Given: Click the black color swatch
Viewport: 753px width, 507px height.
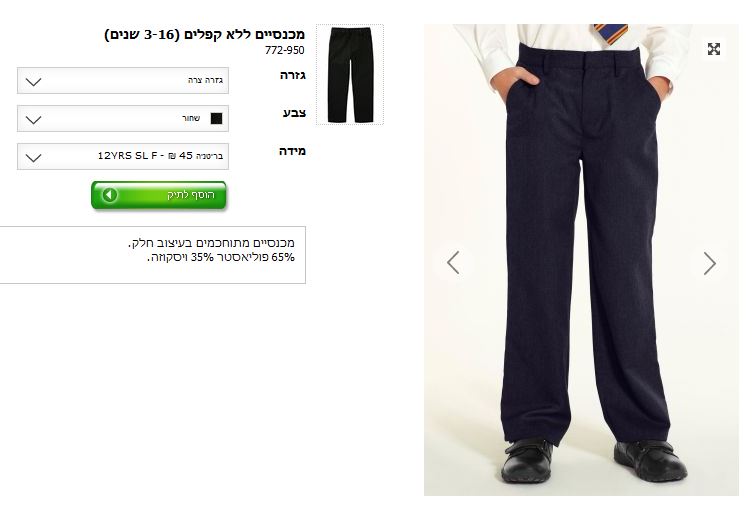Looking at the screenshot, I should click(x=217, y=119).
